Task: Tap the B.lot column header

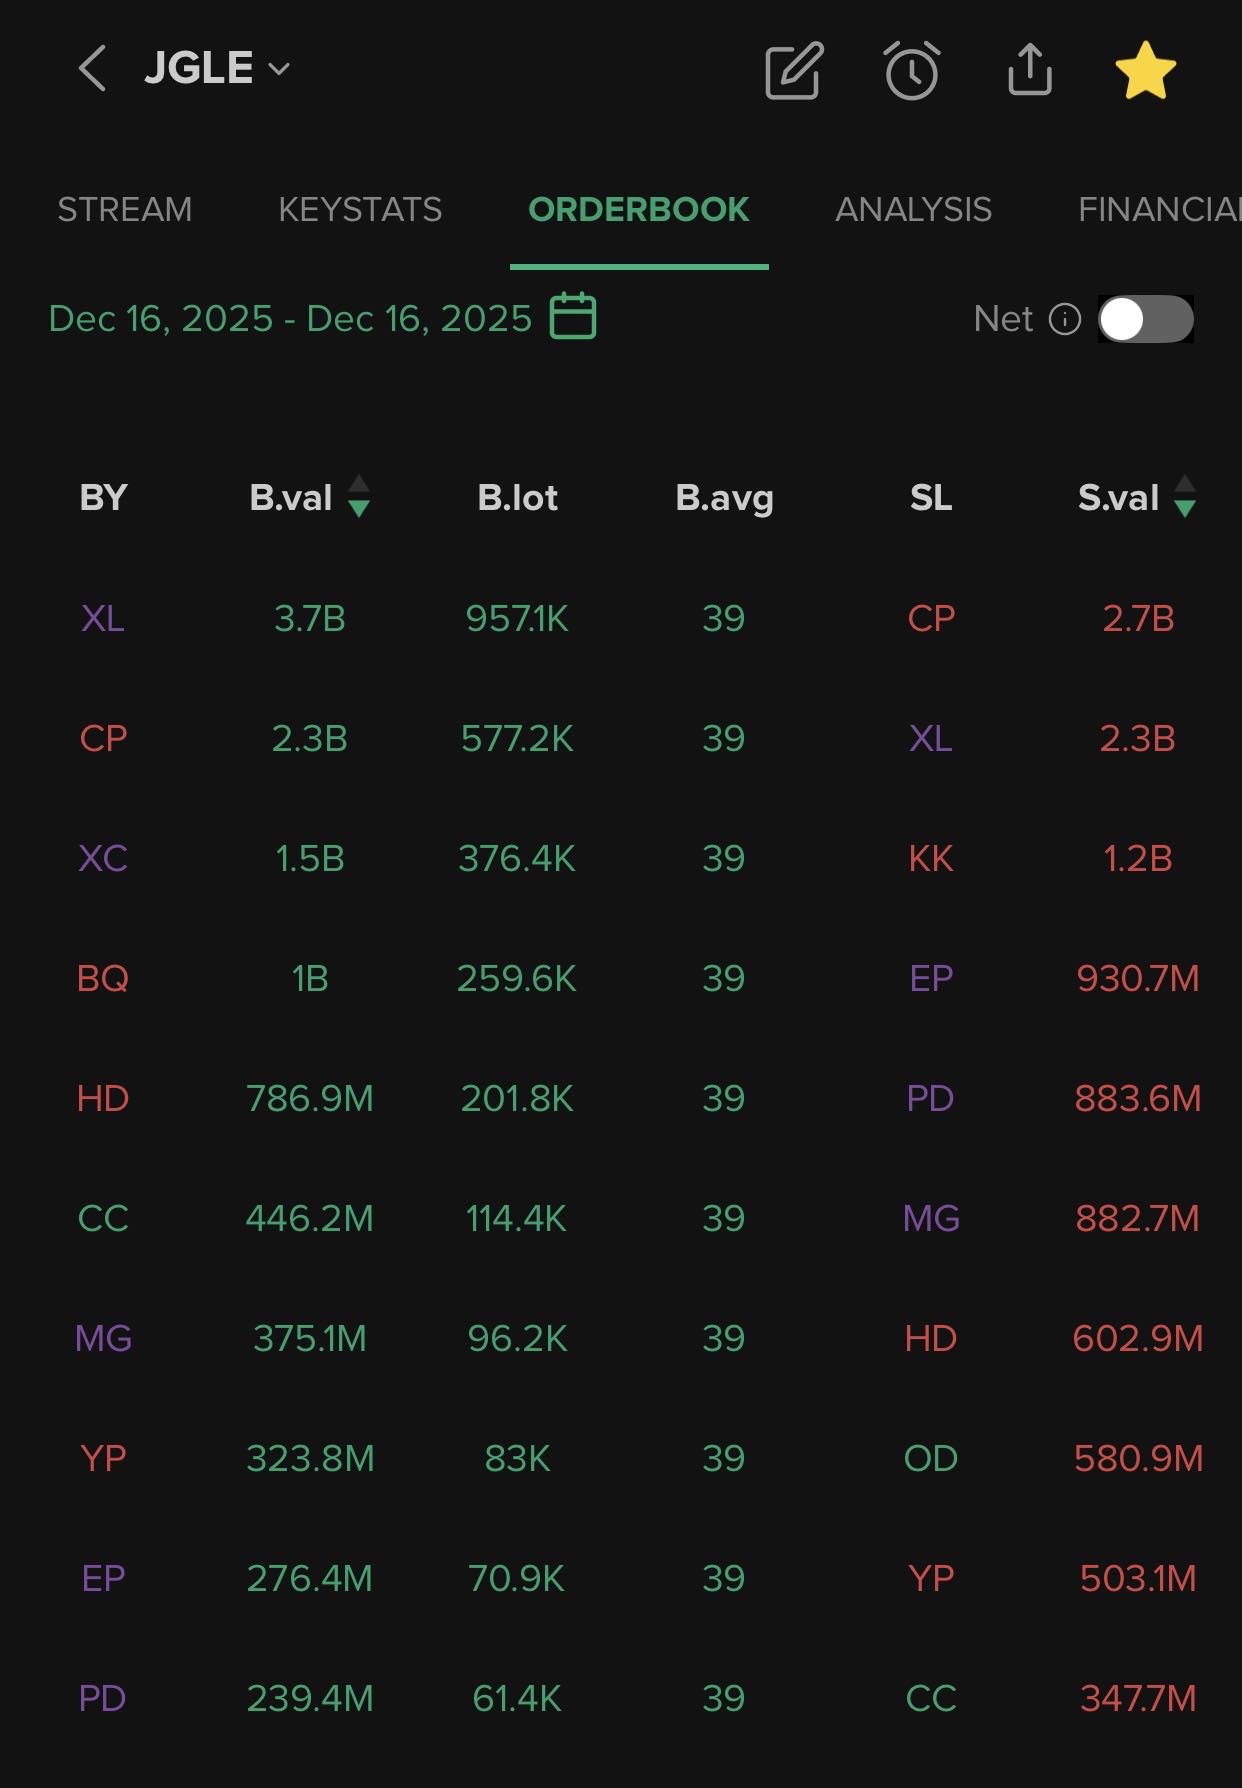Action: click(x=517, y=497)
